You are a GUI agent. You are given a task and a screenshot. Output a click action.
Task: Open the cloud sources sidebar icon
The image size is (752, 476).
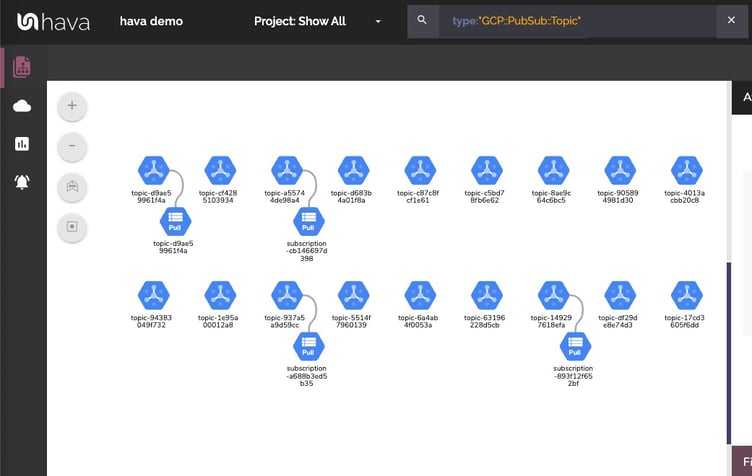pos(22,106)
